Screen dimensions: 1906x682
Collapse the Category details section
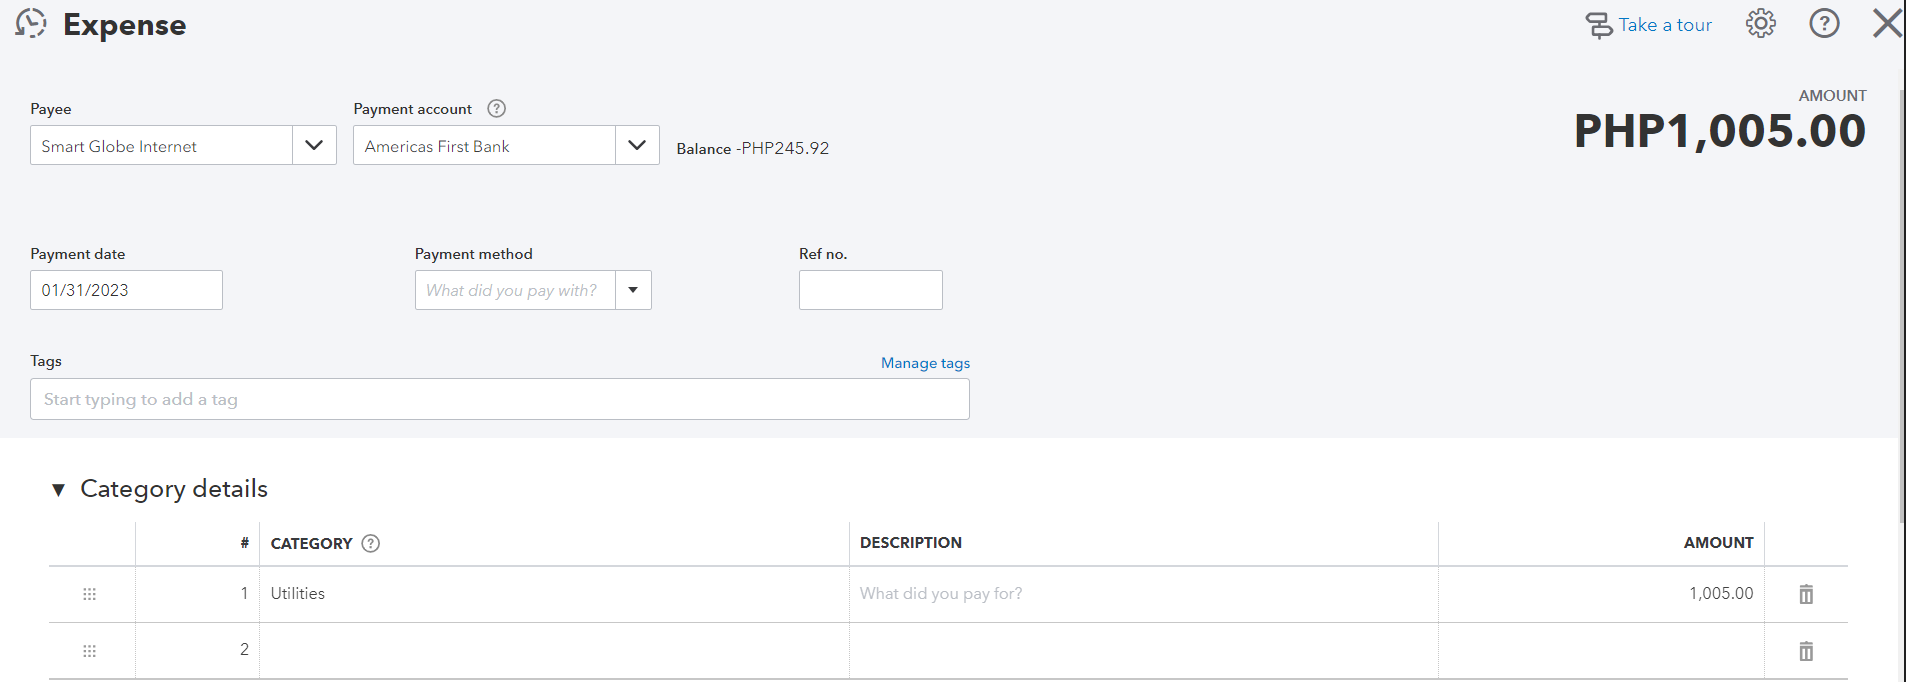coord(59,489)
